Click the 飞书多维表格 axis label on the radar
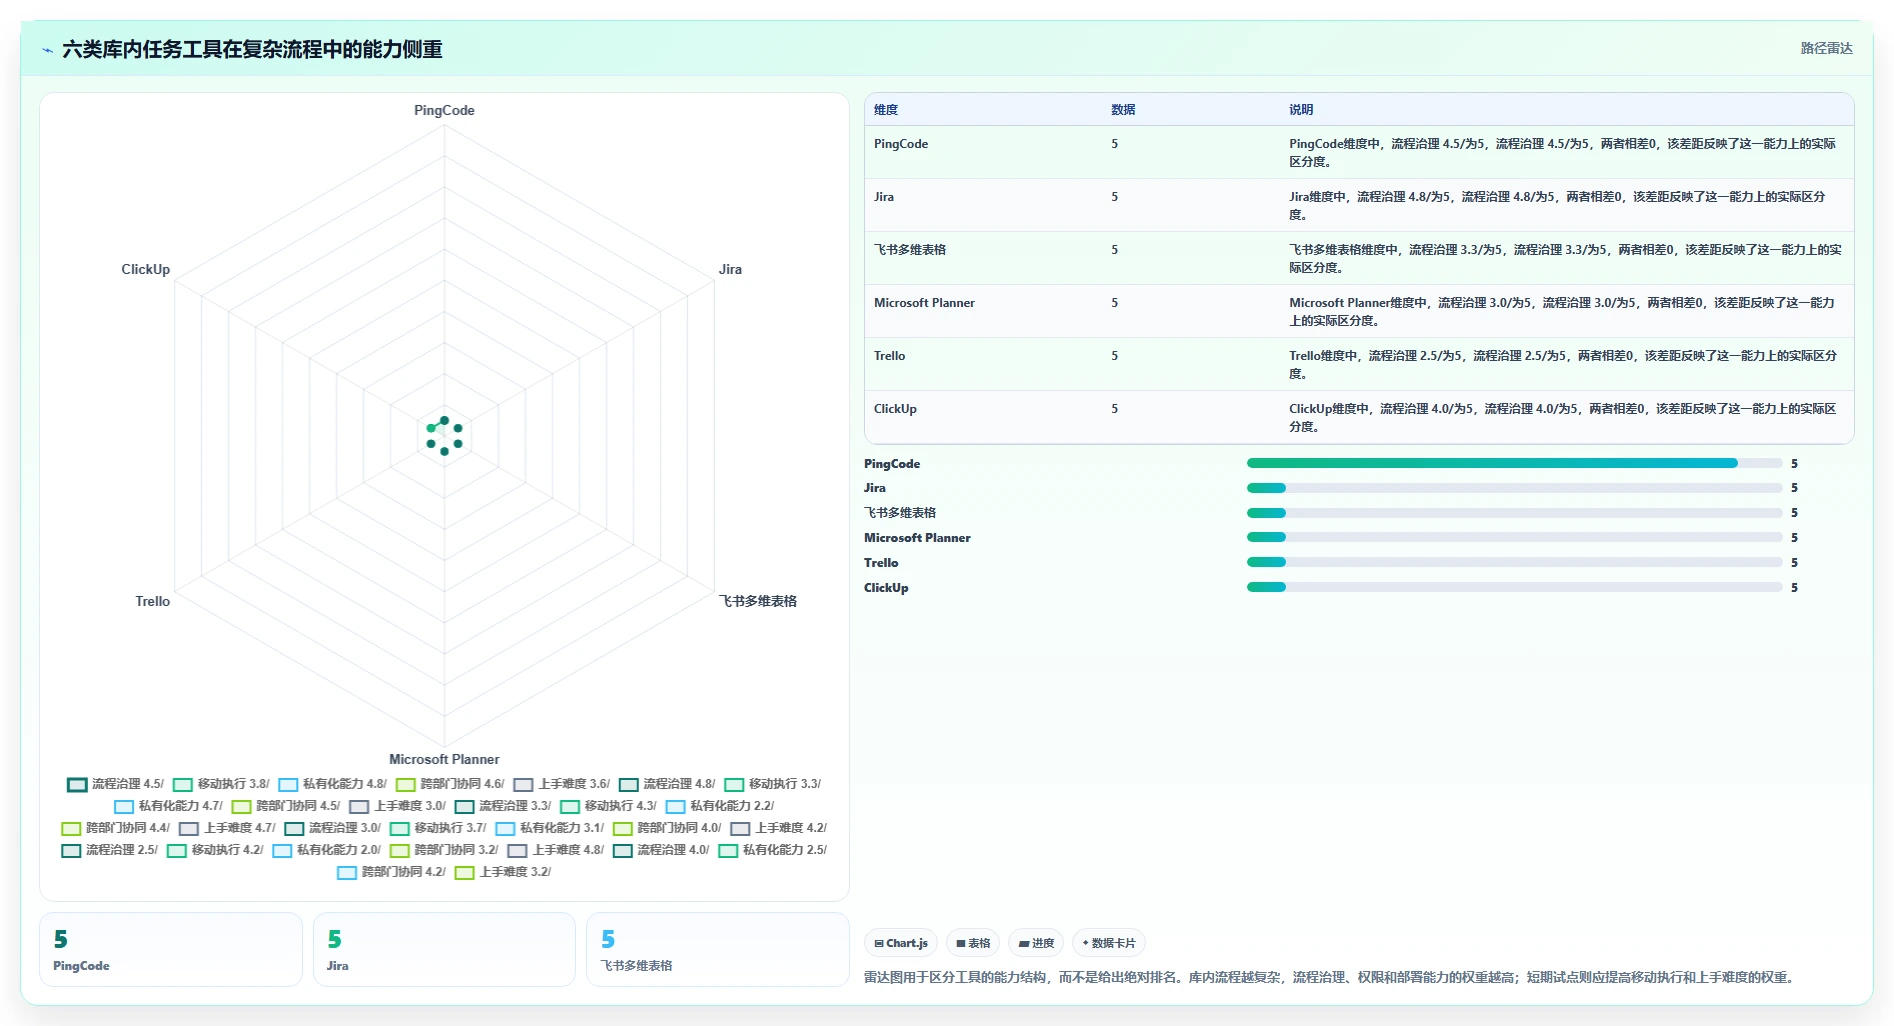Image resolution: width=1894 pixels, height=1026 pixels. point(758,601)
